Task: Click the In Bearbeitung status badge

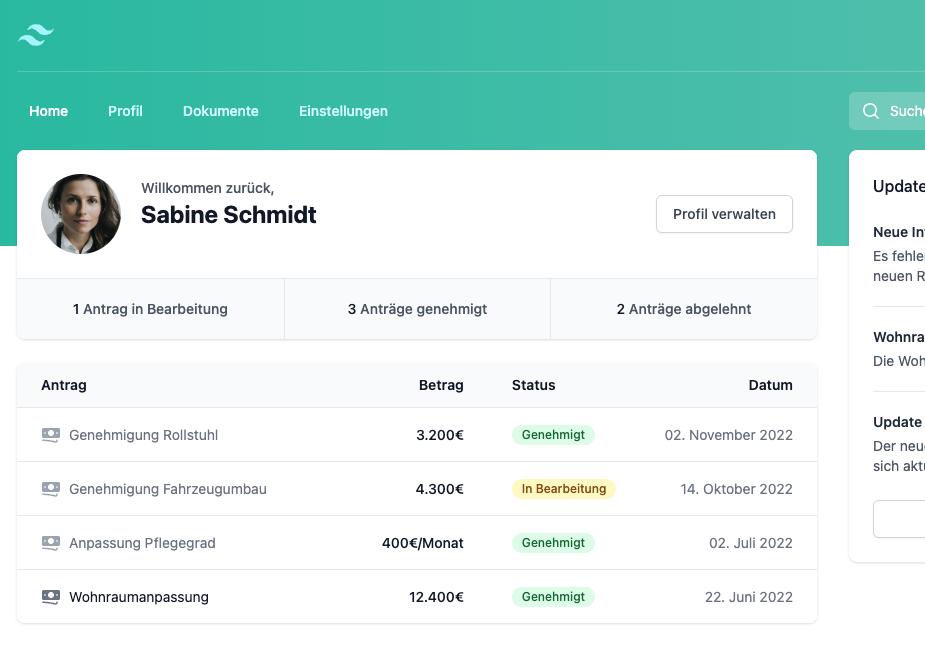Action: (563, 489)
